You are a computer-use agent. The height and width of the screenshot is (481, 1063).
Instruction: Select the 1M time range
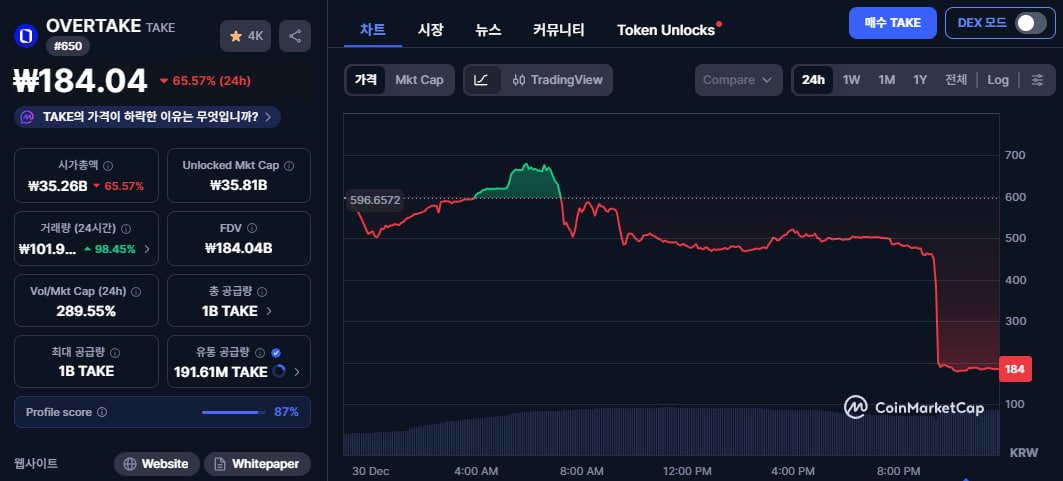(x=887, y=80)
